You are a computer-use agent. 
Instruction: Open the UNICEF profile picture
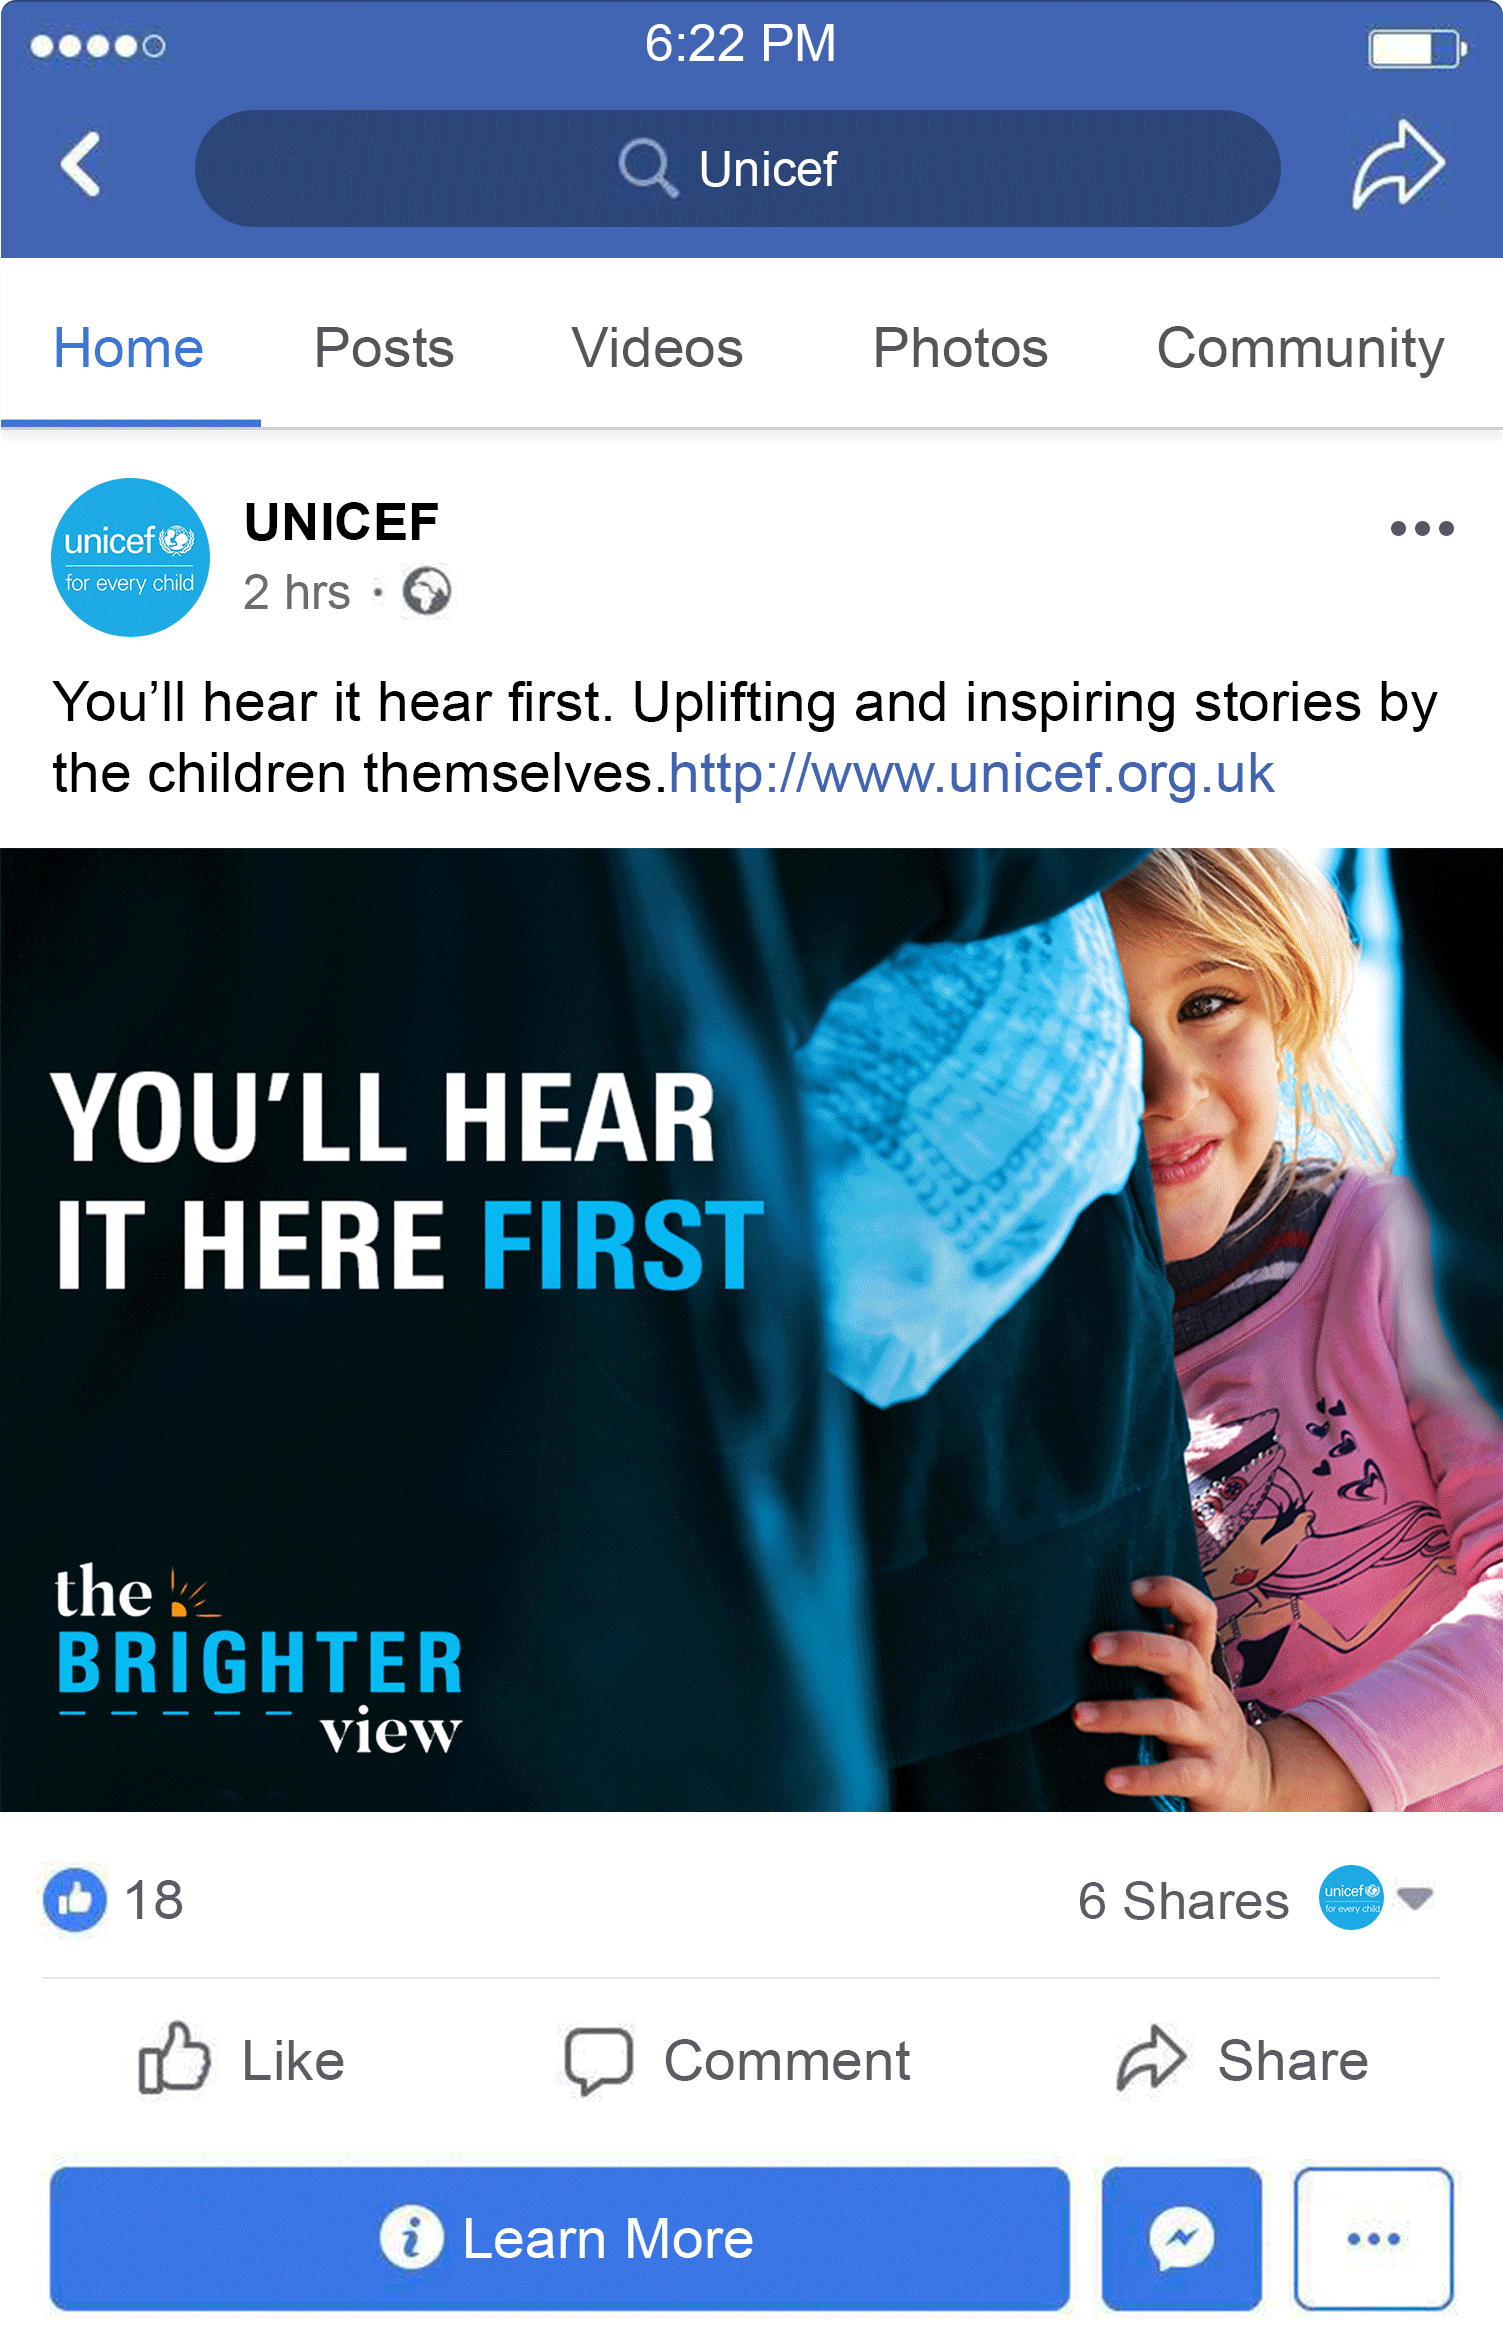130,557
